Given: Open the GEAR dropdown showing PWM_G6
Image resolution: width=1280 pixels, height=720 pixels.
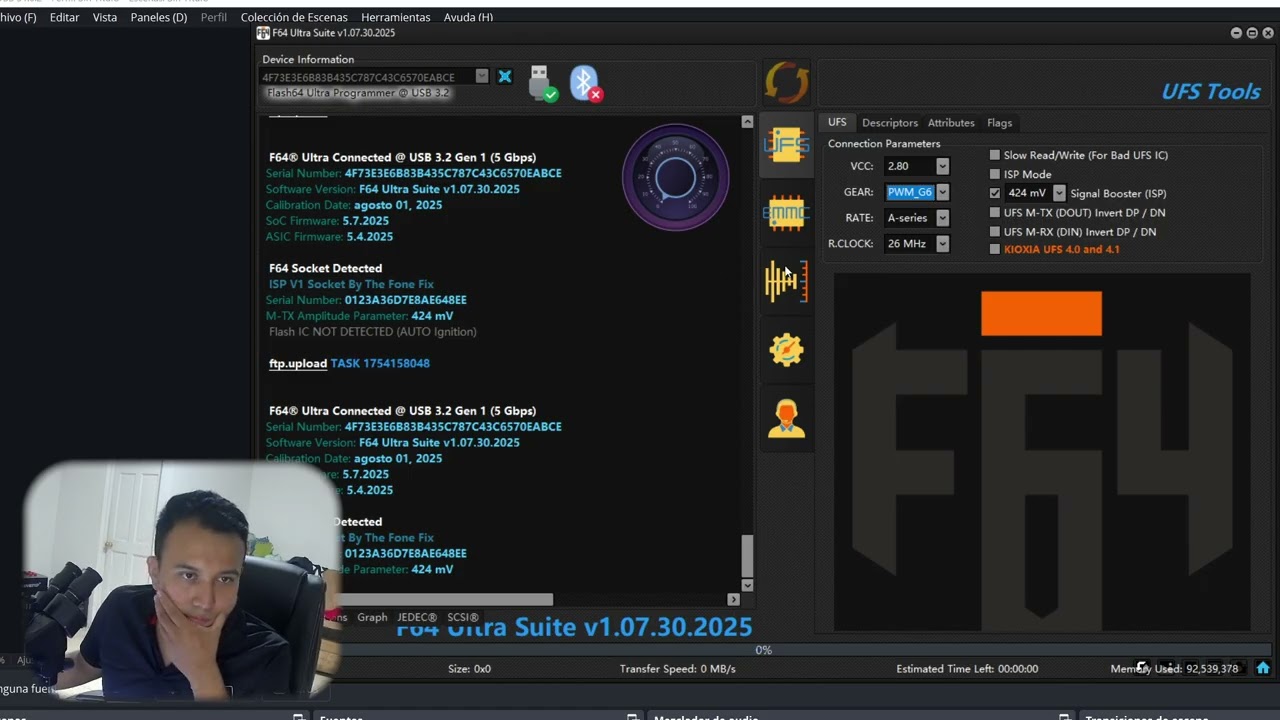Looking at the screenshot, I should click(x=942, y=192).
